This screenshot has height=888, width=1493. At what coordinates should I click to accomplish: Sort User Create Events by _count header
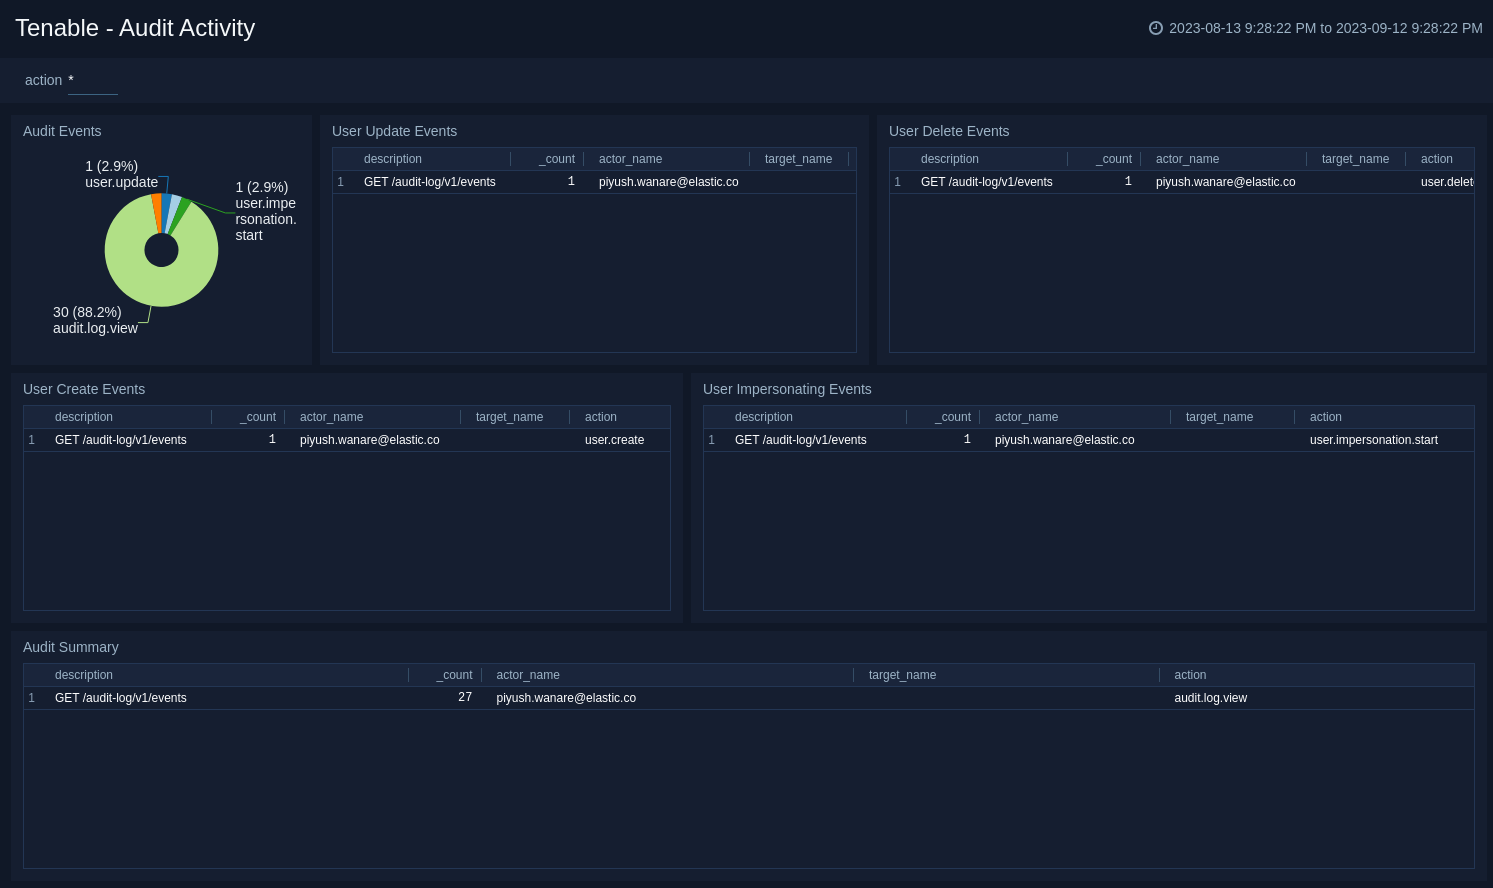click(258, 417)
